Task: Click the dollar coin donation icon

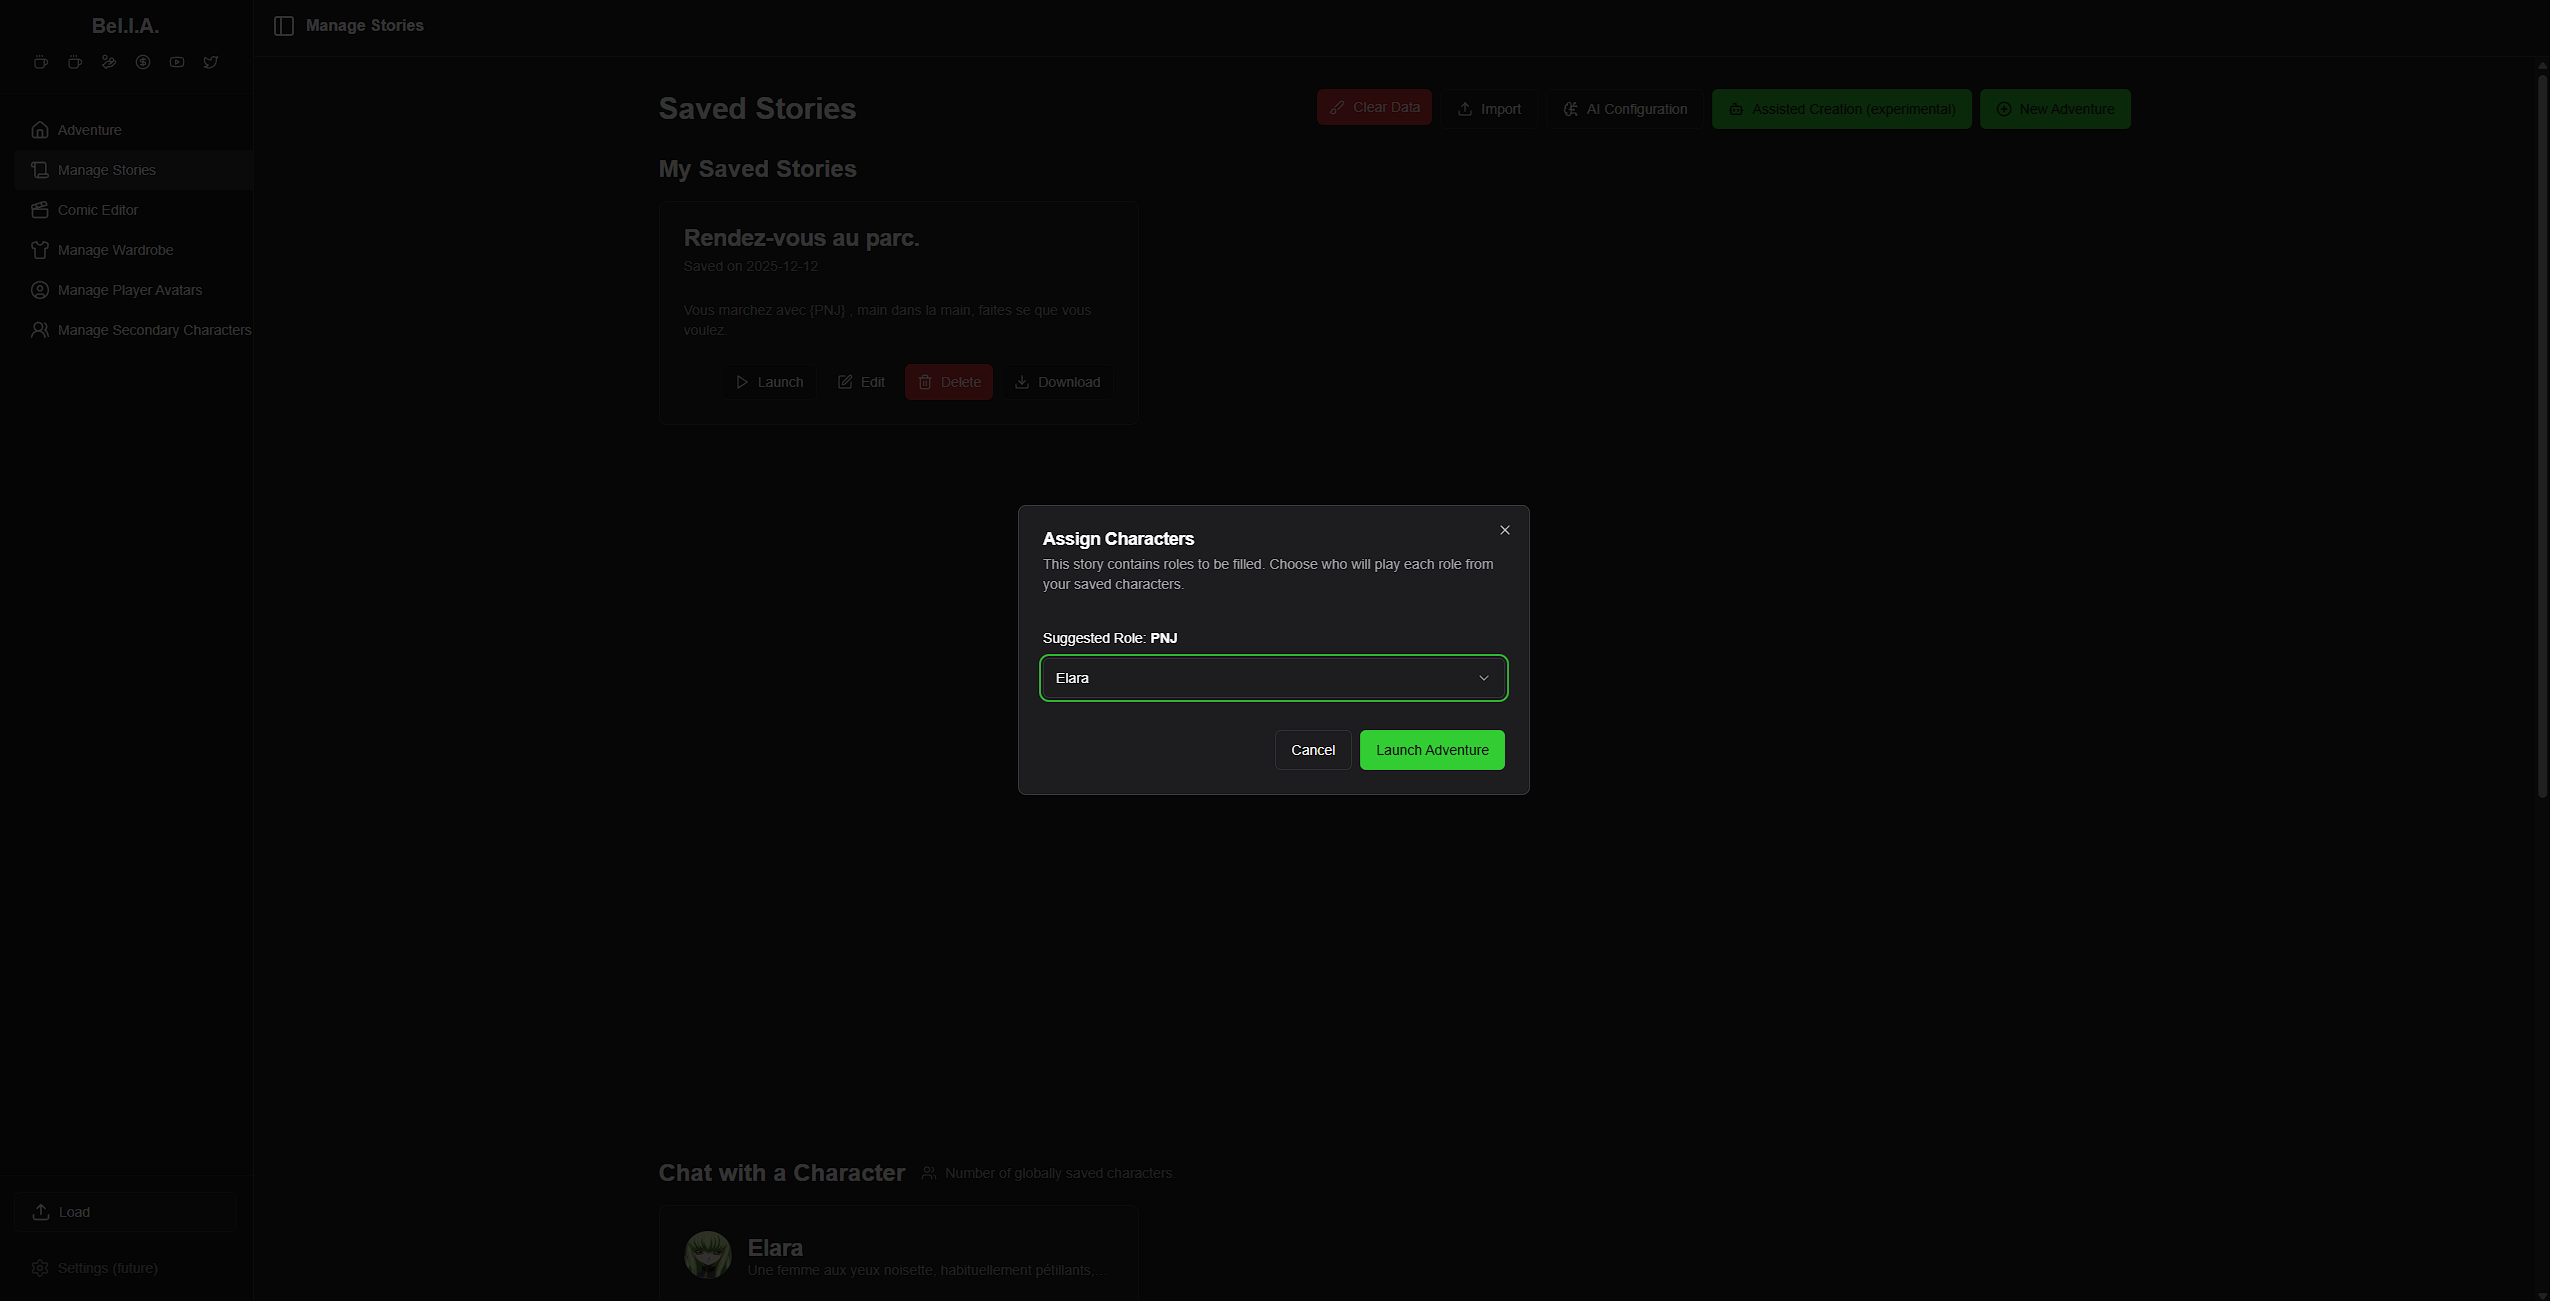Action: 143,62
